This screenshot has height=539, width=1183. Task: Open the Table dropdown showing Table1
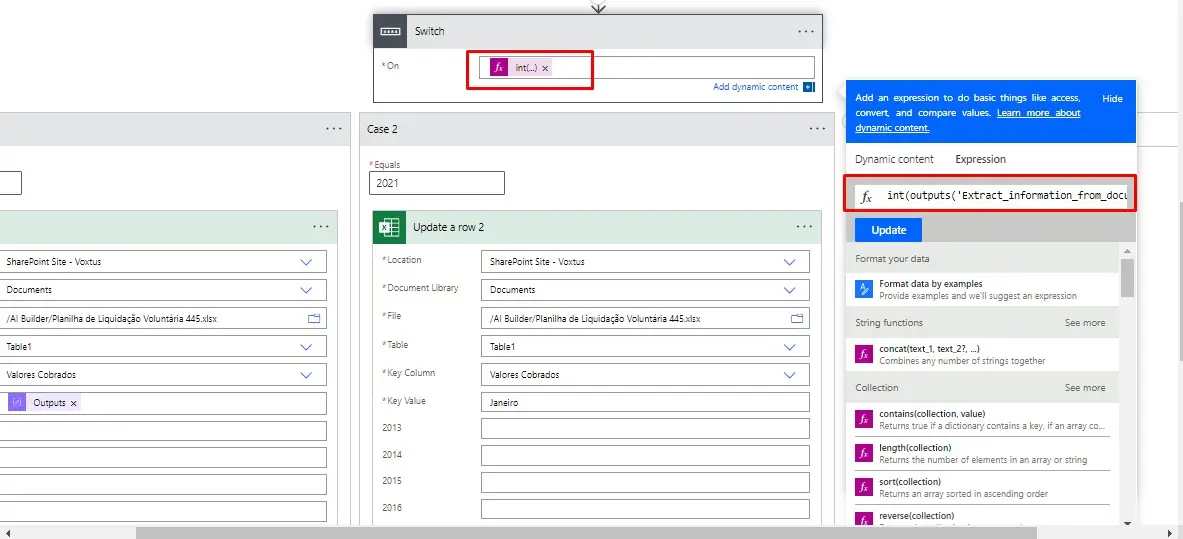tap(790, 347)
